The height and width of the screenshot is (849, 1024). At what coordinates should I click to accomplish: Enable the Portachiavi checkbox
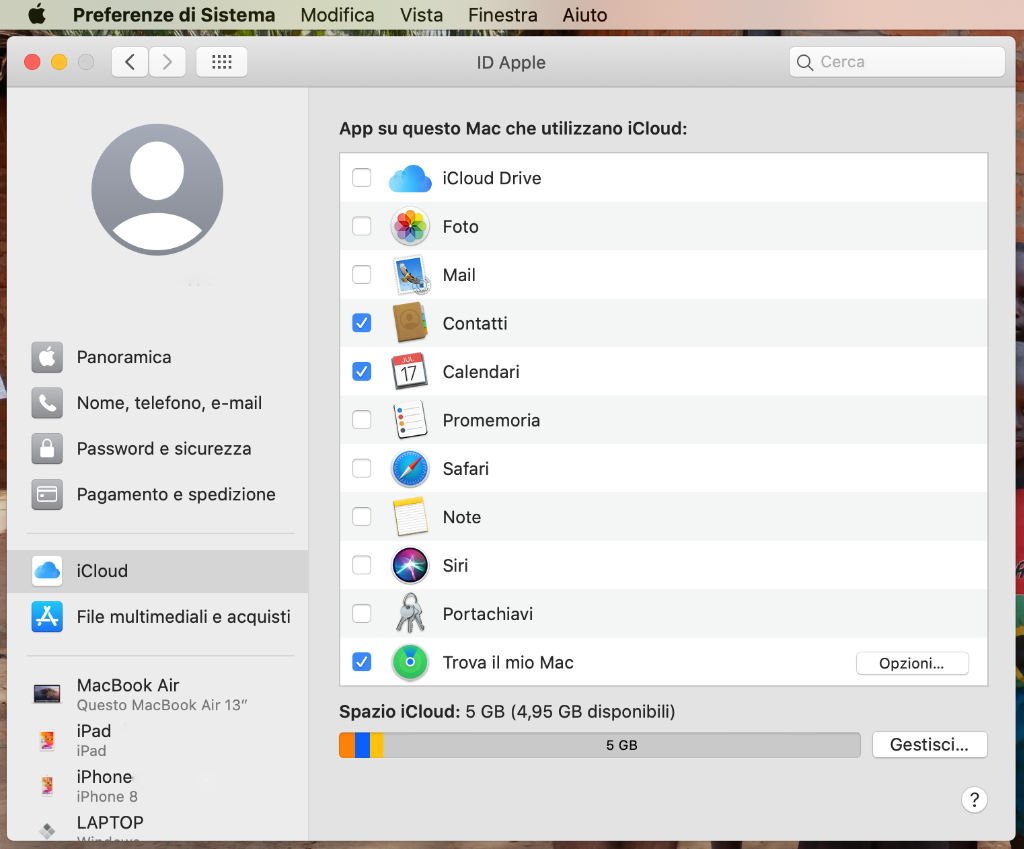pyautogui.click(x=362, y=613)
